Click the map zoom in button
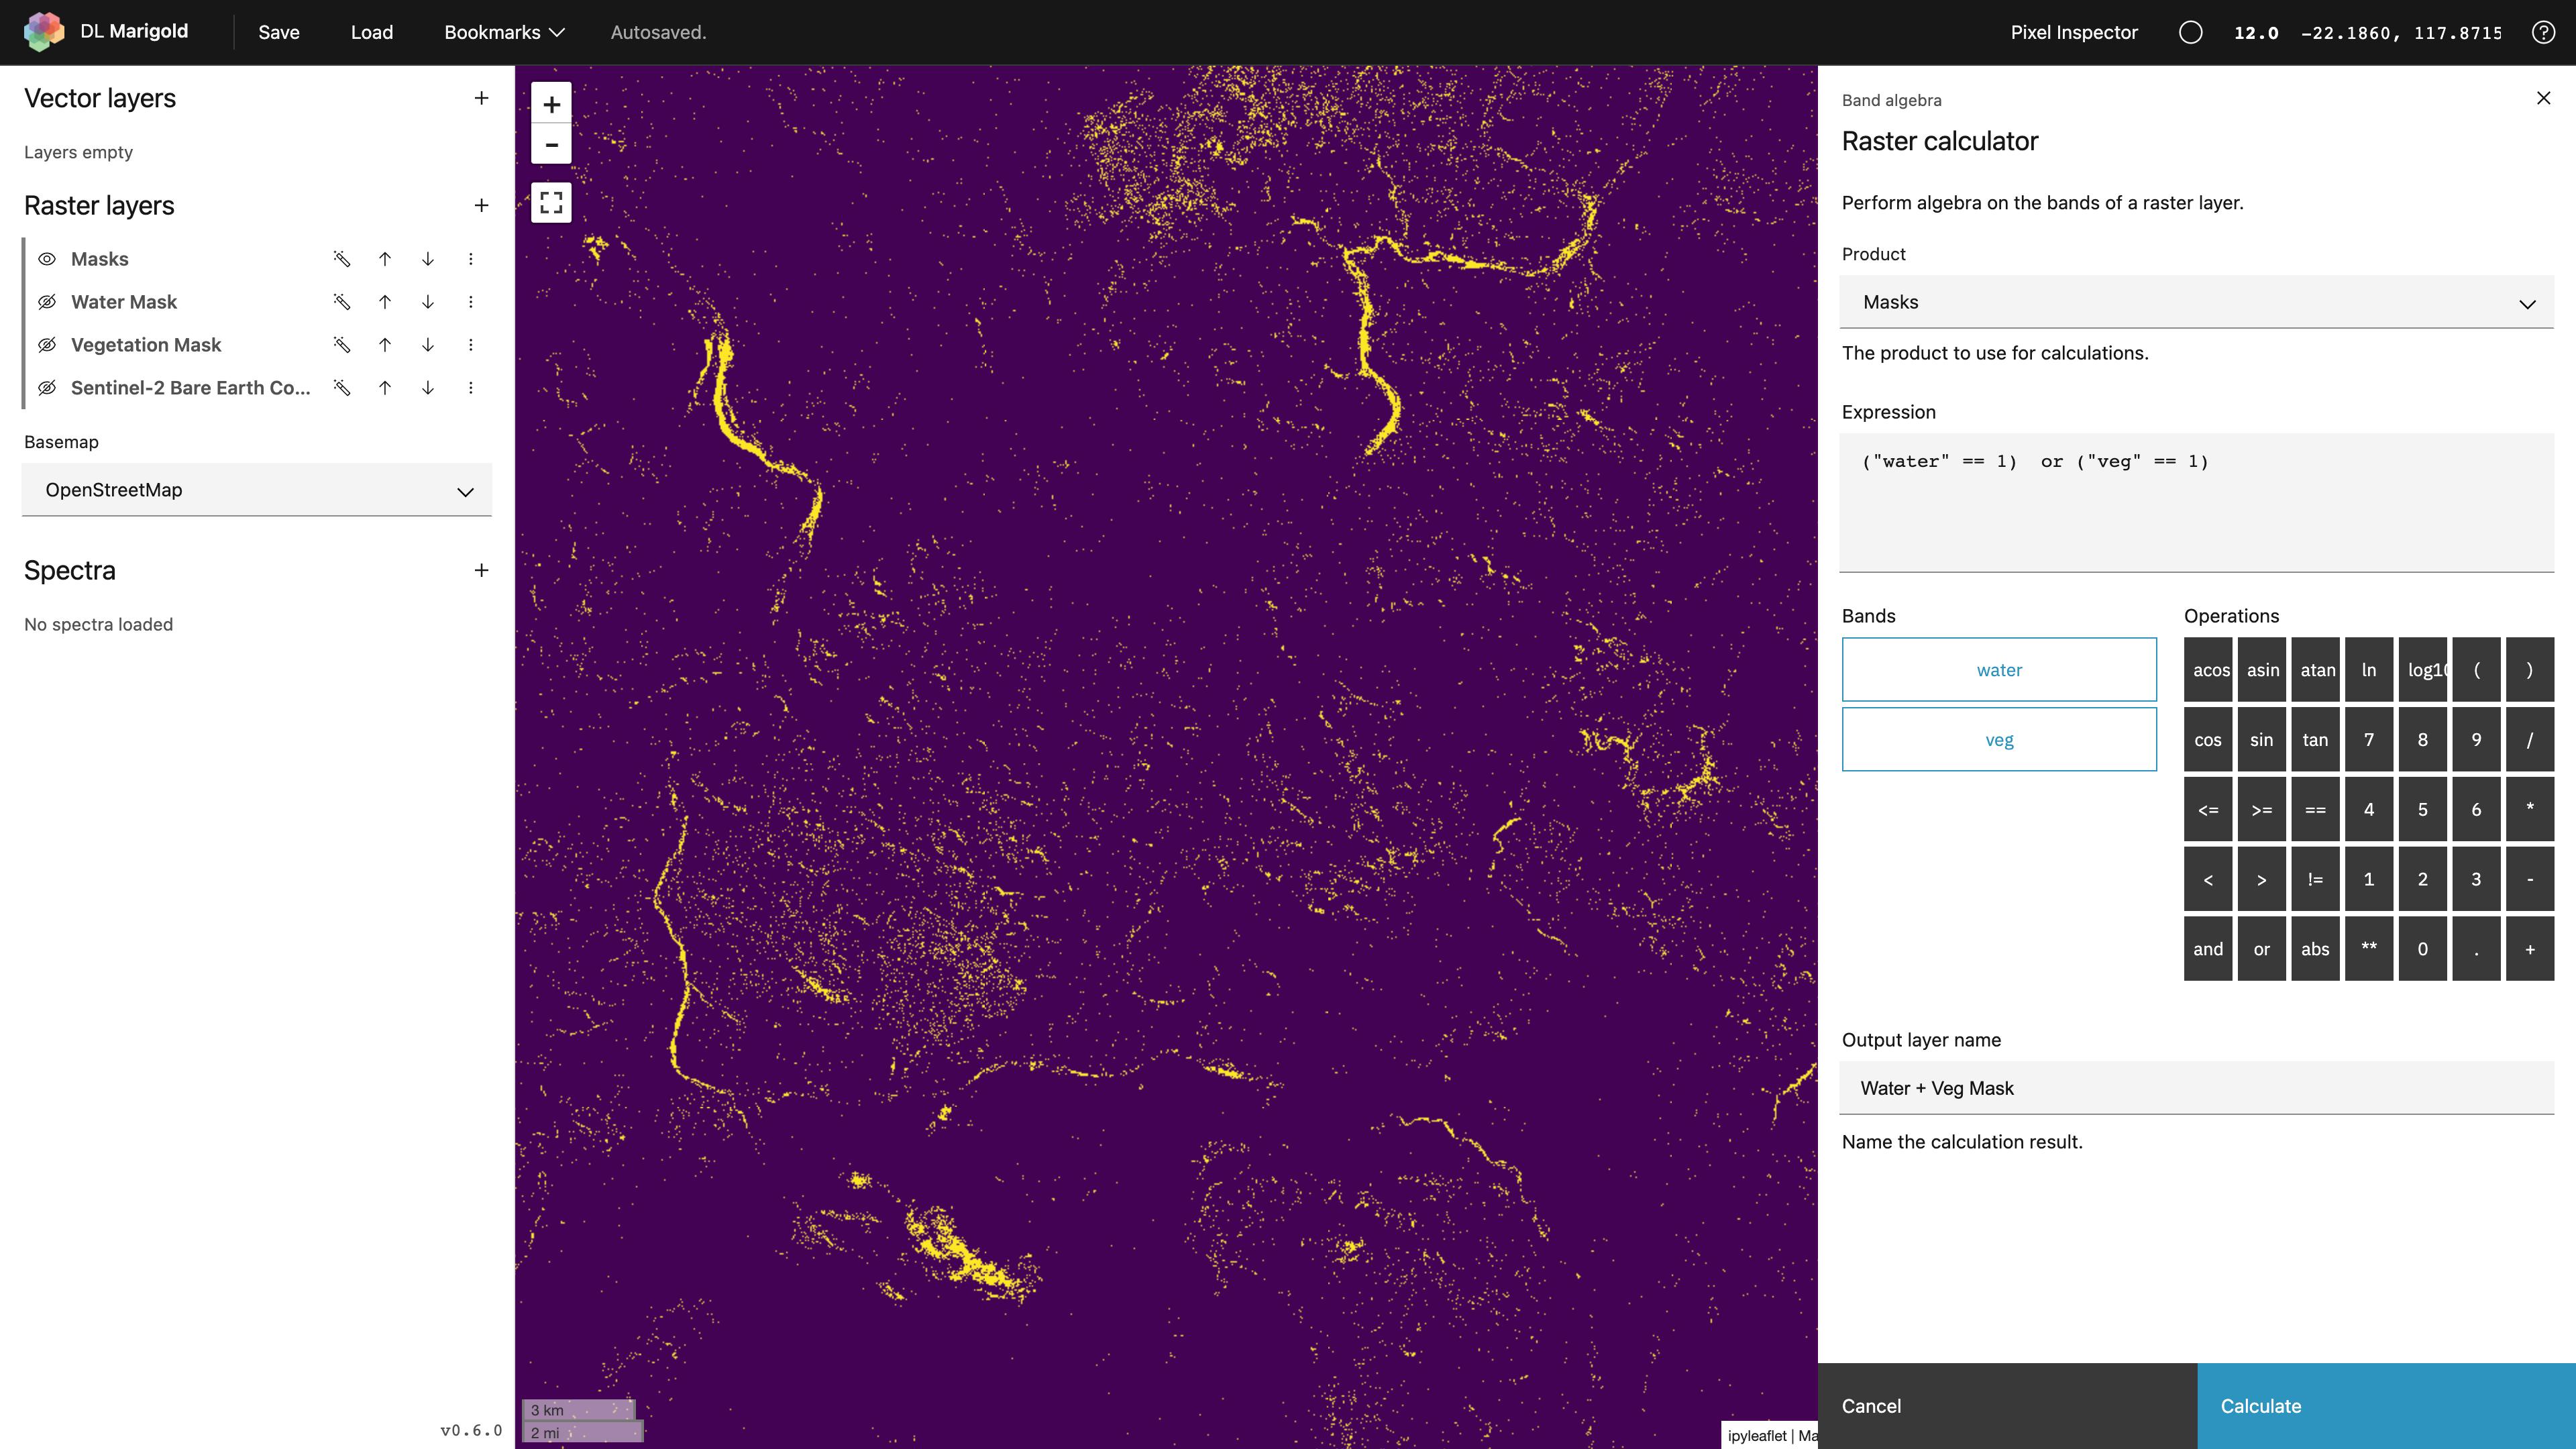Screen dimensions: 2576x1449 point(551,104)
